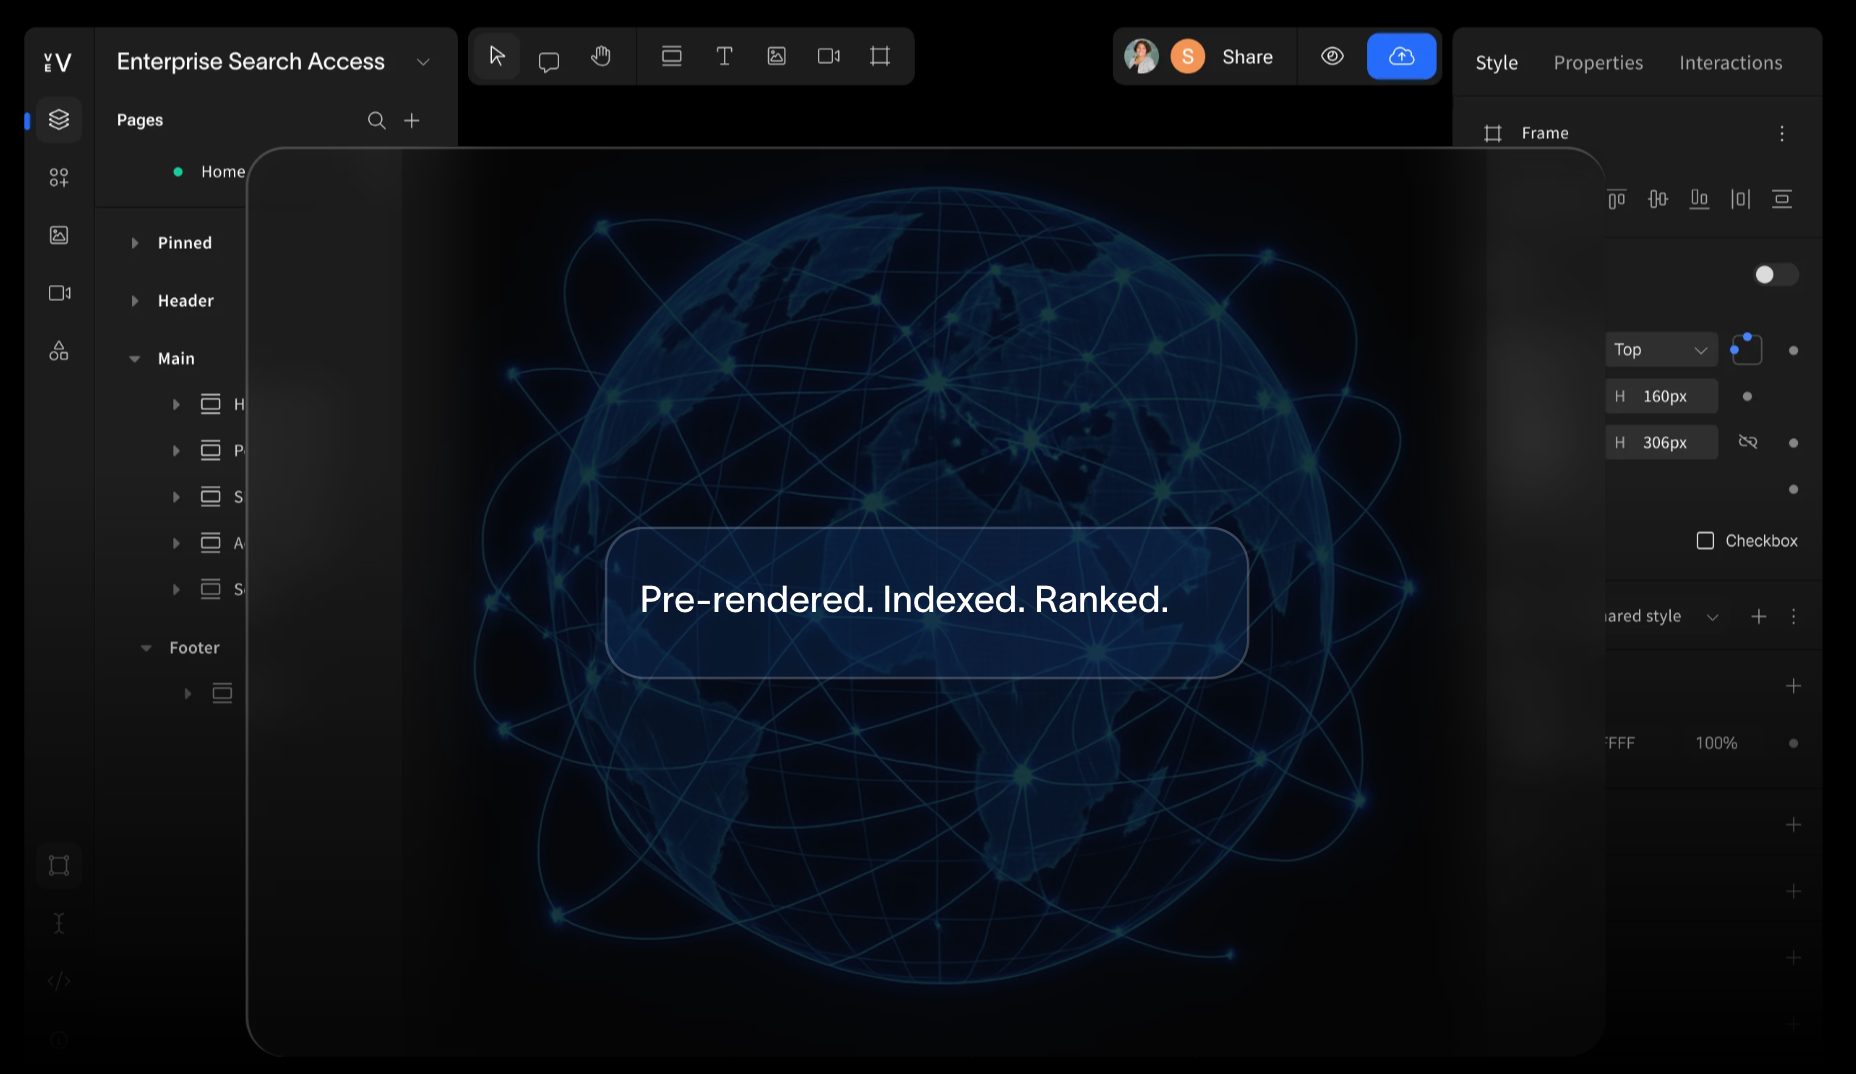The image size is (1856, 1074).
Task: Activate the hand pan tool
Action: (601, 56)
